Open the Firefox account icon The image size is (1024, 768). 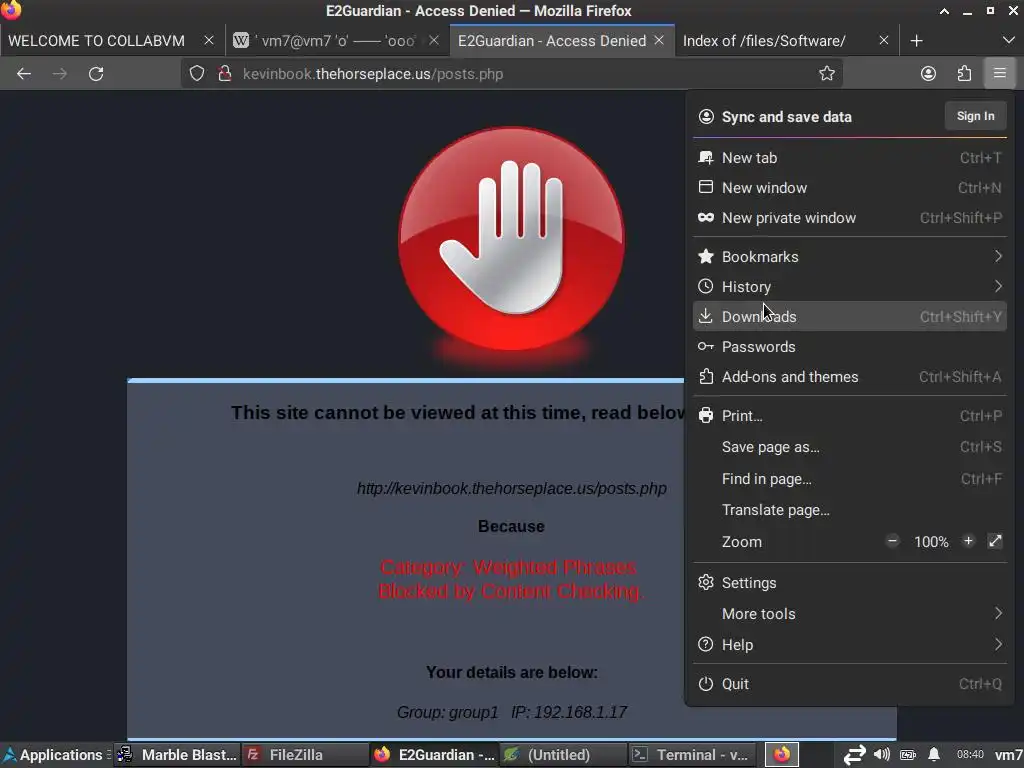pos(928,74)
